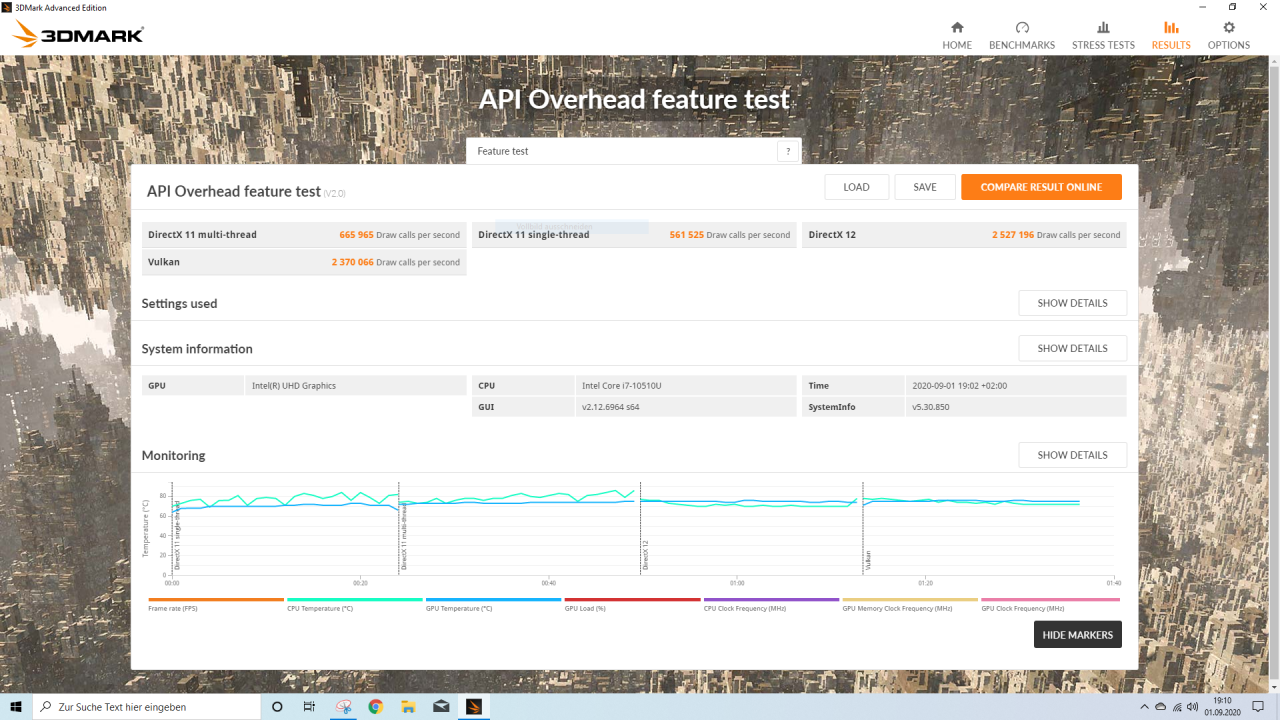Select 3DMark app icon in taskbar

click(474, 706)
